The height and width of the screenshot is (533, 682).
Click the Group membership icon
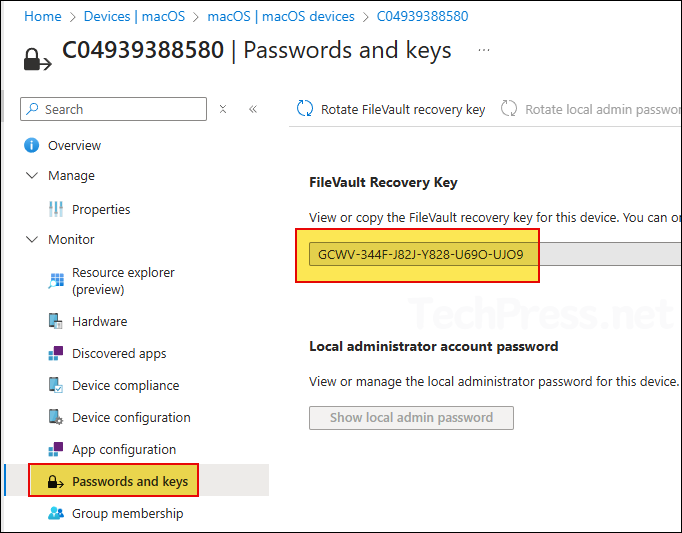[x=56, y=514]
